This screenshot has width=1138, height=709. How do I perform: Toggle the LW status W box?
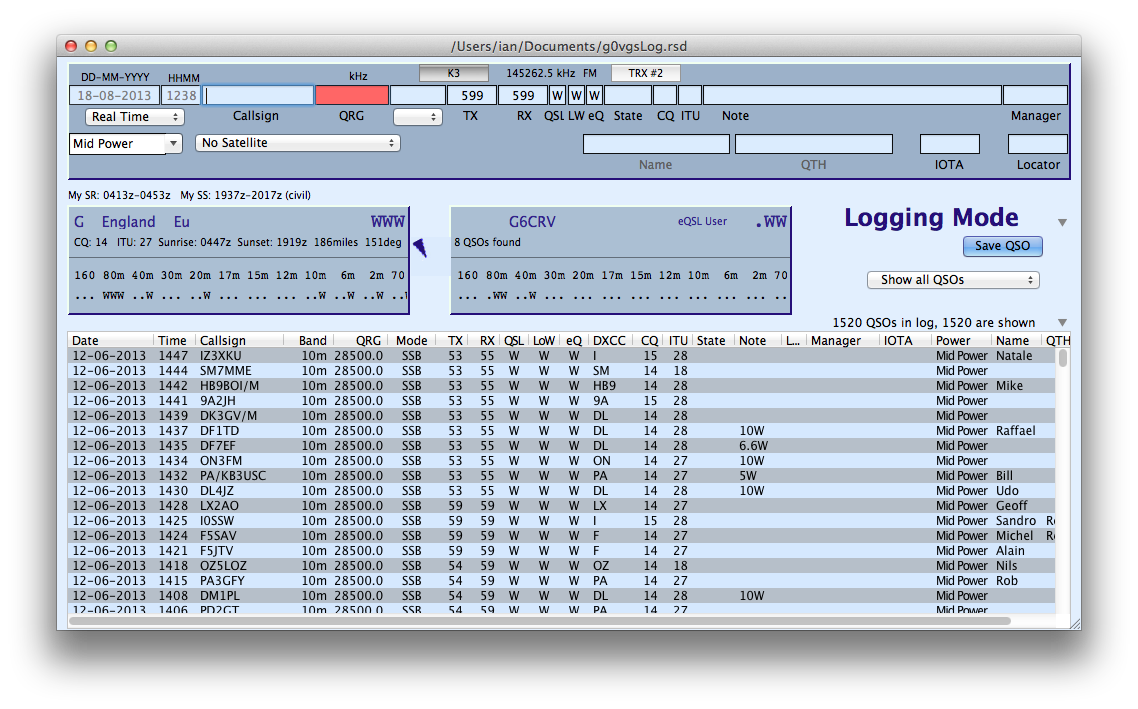[576, 95]
